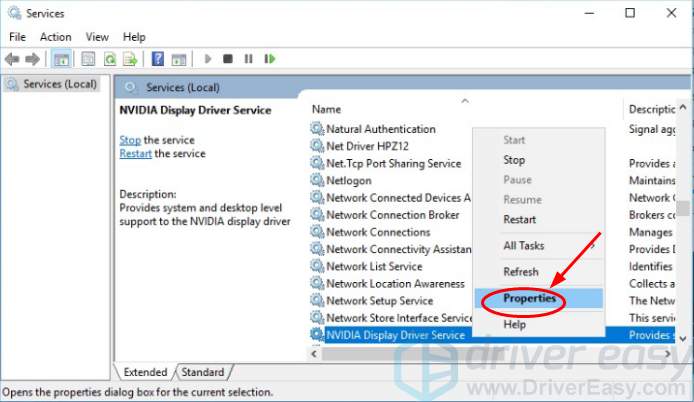Click the horizontal scrollbar right arrow

pos(668,353)
